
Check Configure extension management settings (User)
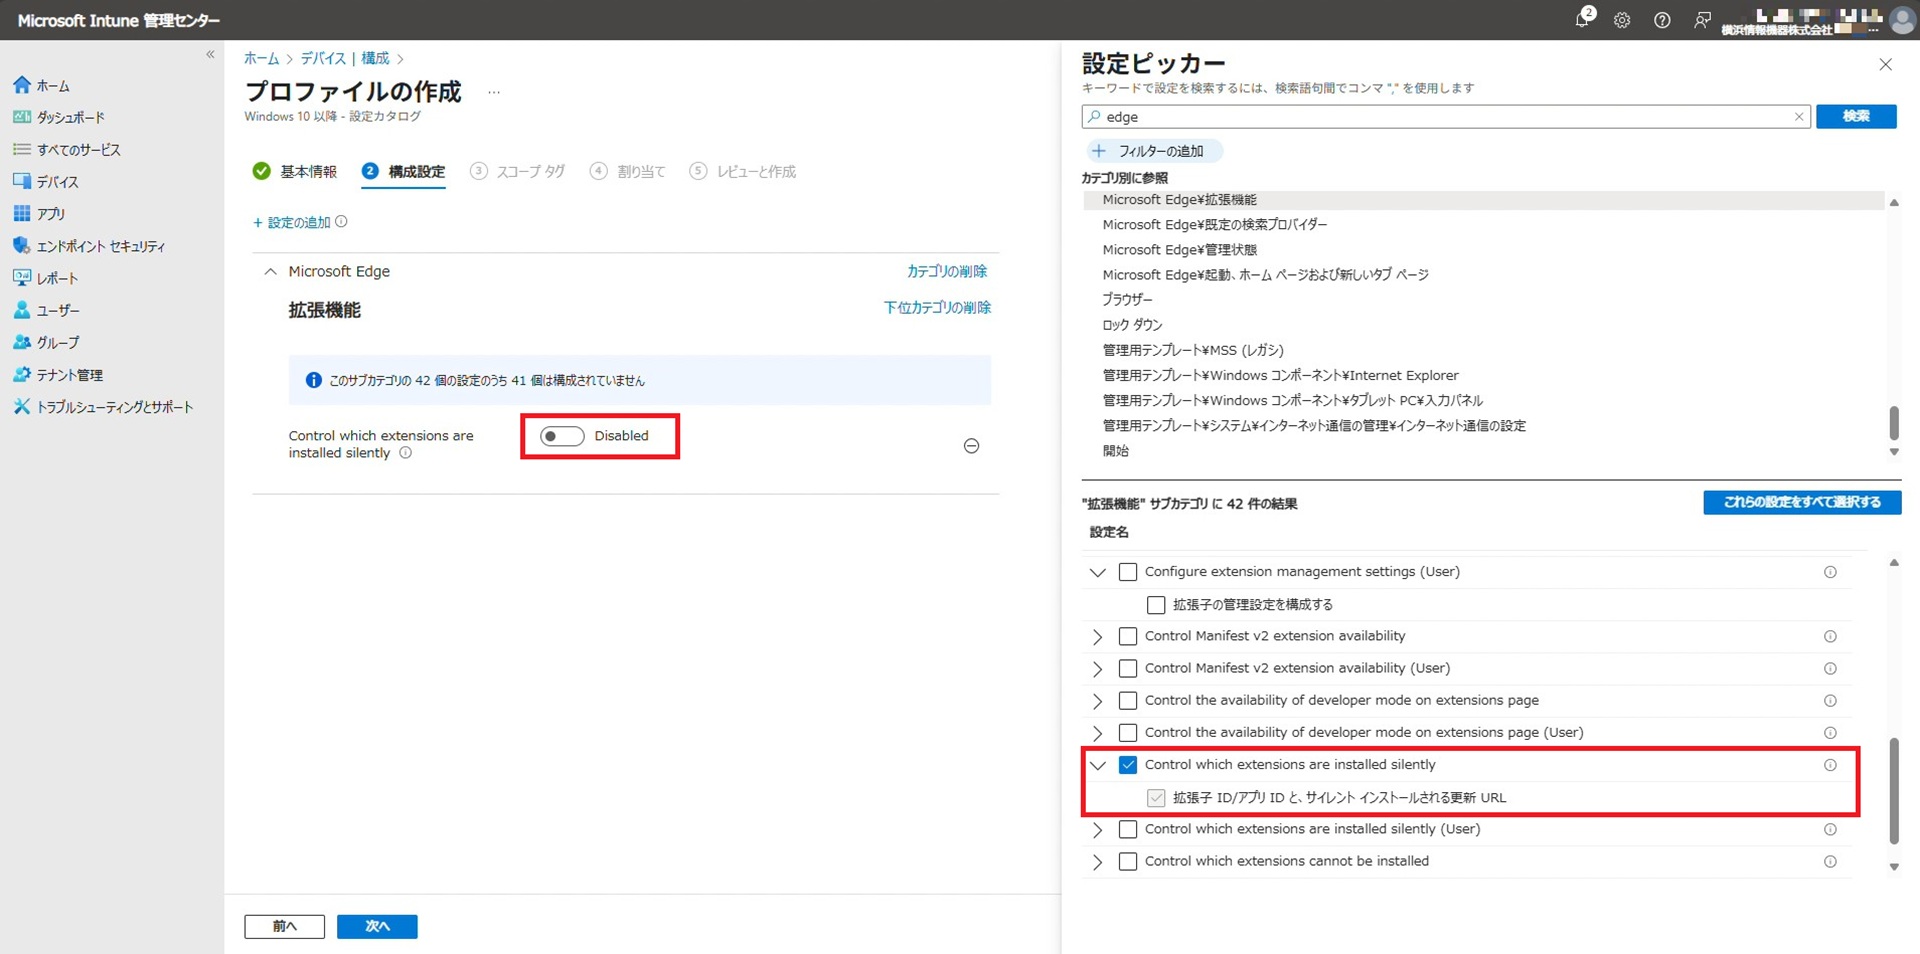coord(1128,572)
